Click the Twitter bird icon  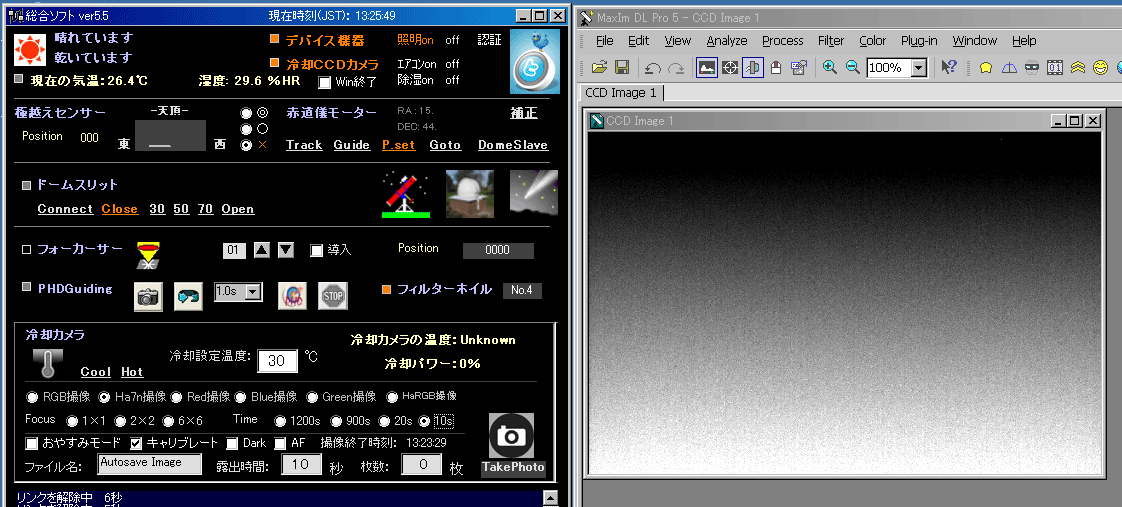(x=535, y=61)
